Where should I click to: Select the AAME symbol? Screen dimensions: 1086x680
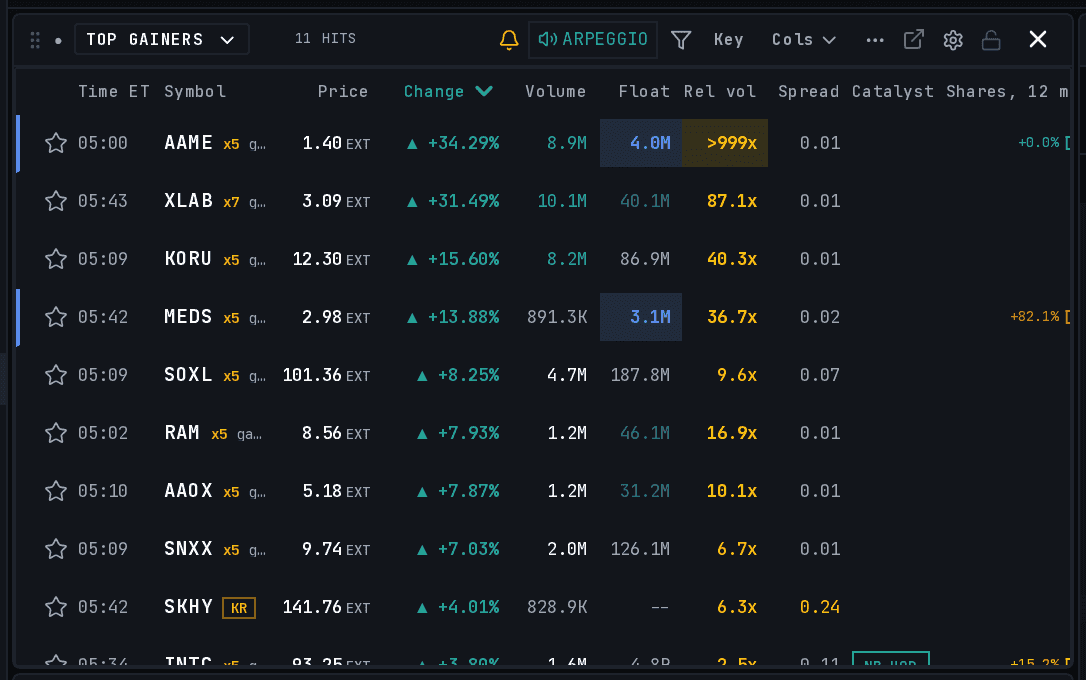pos(188,143)
